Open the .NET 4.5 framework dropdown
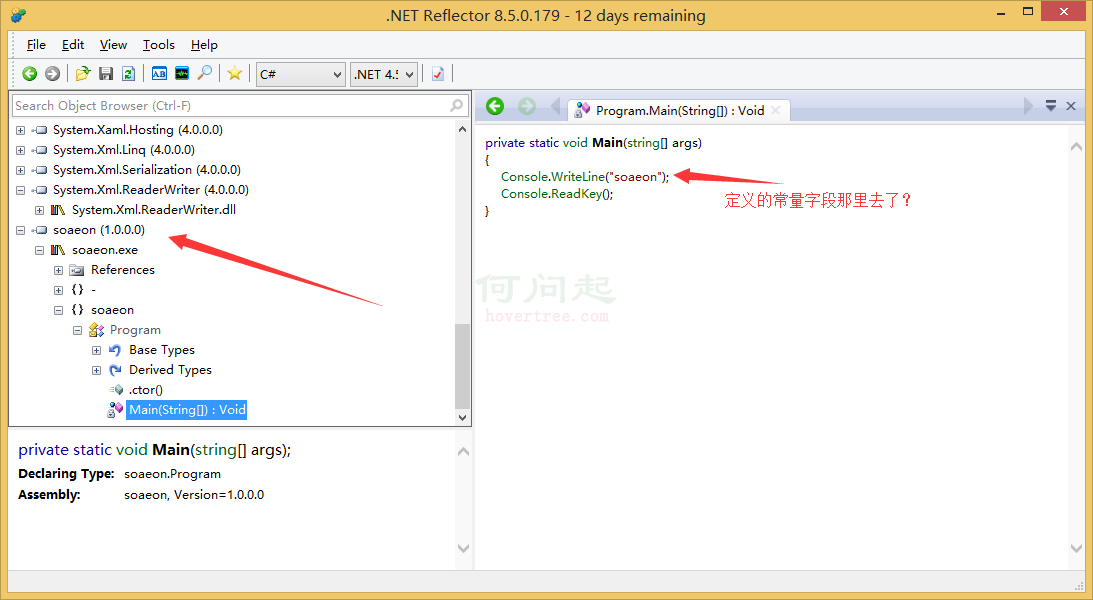1093x600 pixels. click(x=383, y=74)
